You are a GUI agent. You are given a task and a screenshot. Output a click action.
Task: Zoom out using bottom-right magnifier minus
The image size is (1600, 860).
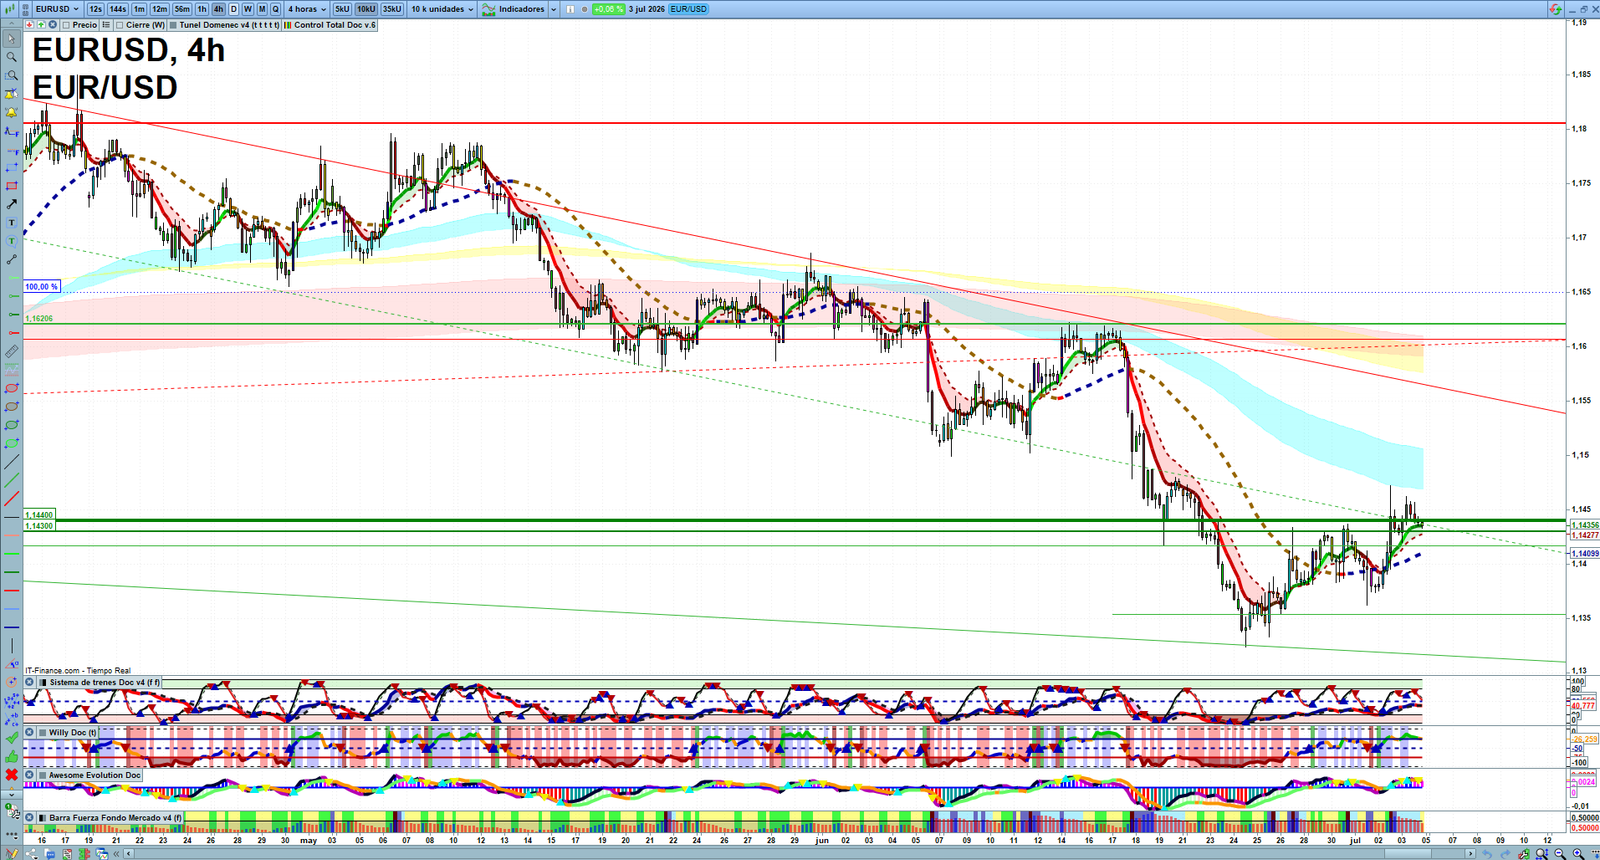(x=1560, y=853)
